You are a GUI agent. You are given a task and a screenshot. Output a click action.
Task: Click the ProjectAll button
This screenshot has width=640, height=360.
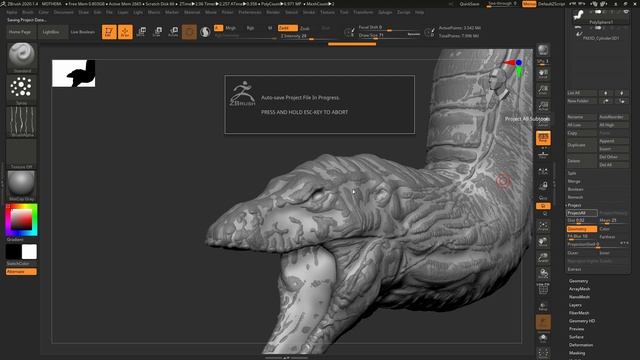pyautogui.click(x=582, y=213)
